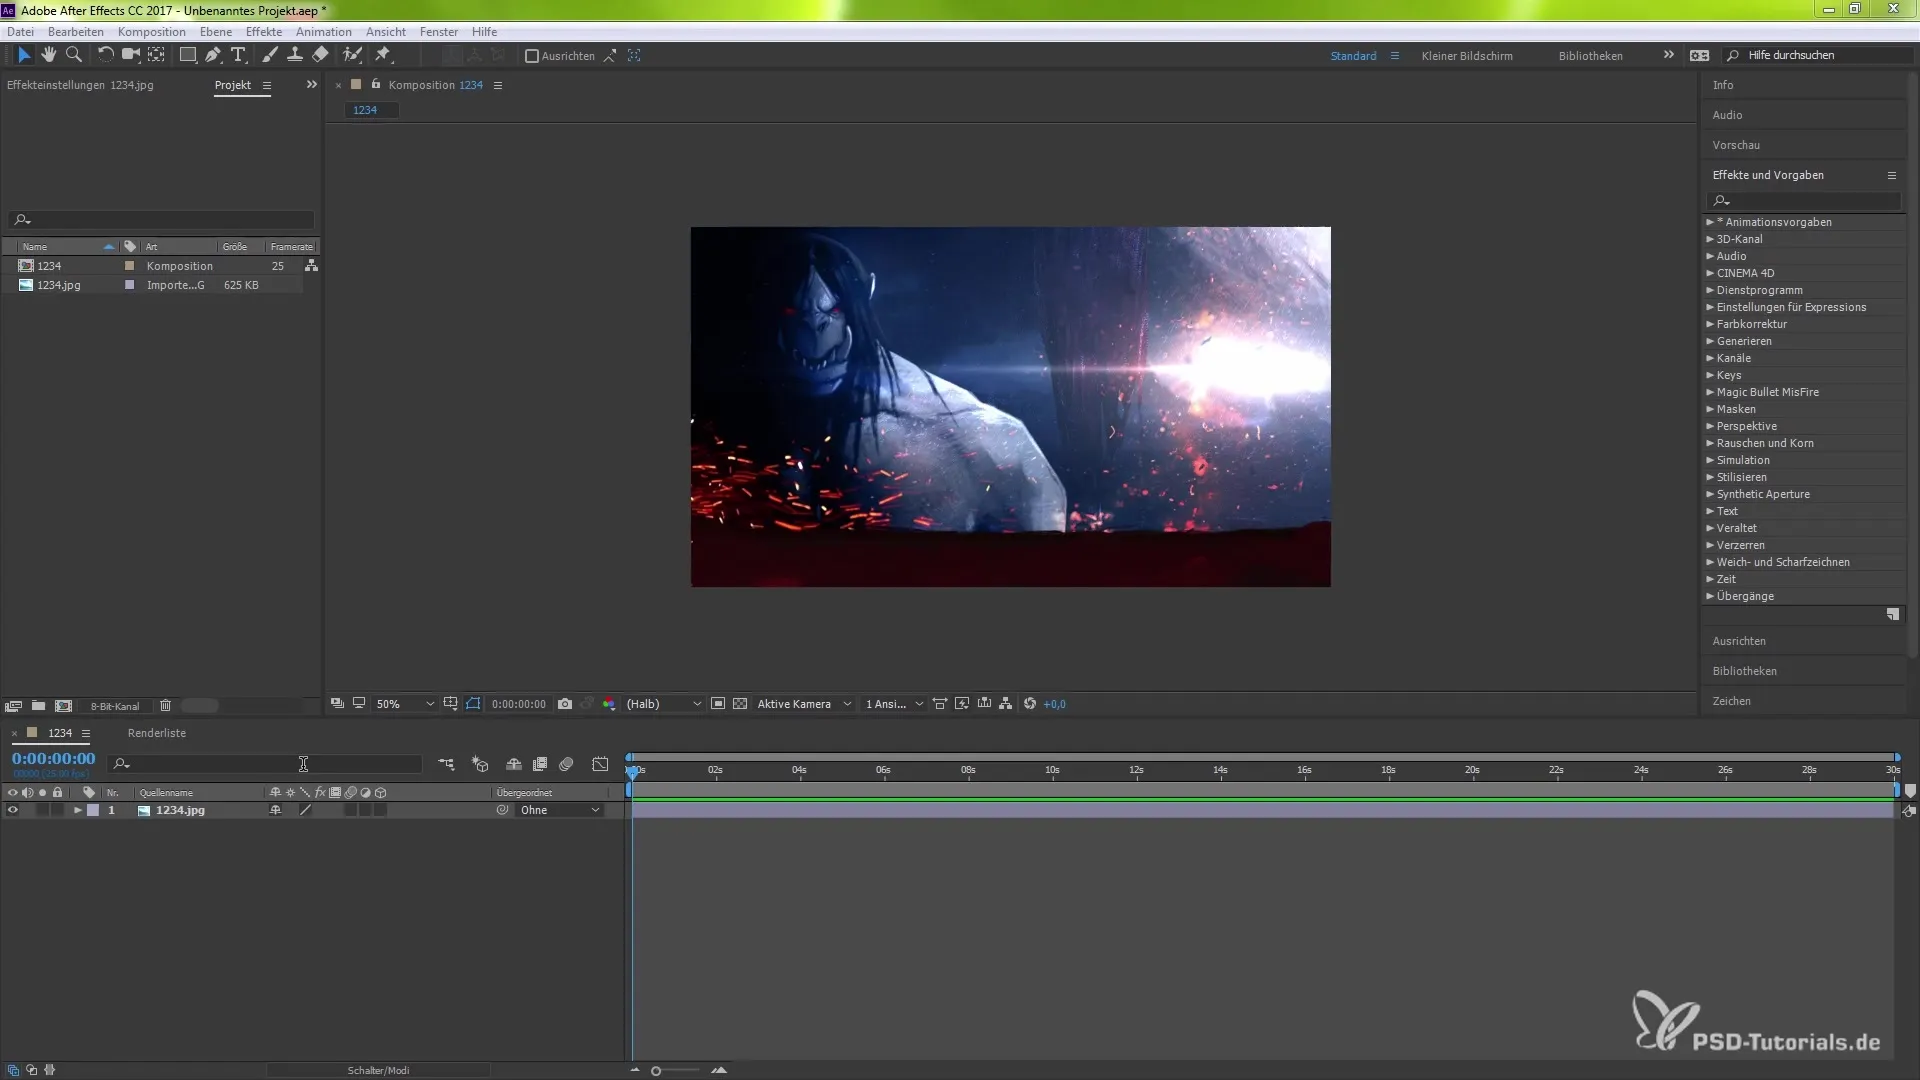
Task: Switch to Kleiner Bildschirm workspace
Action: [x=1467, y=56]
